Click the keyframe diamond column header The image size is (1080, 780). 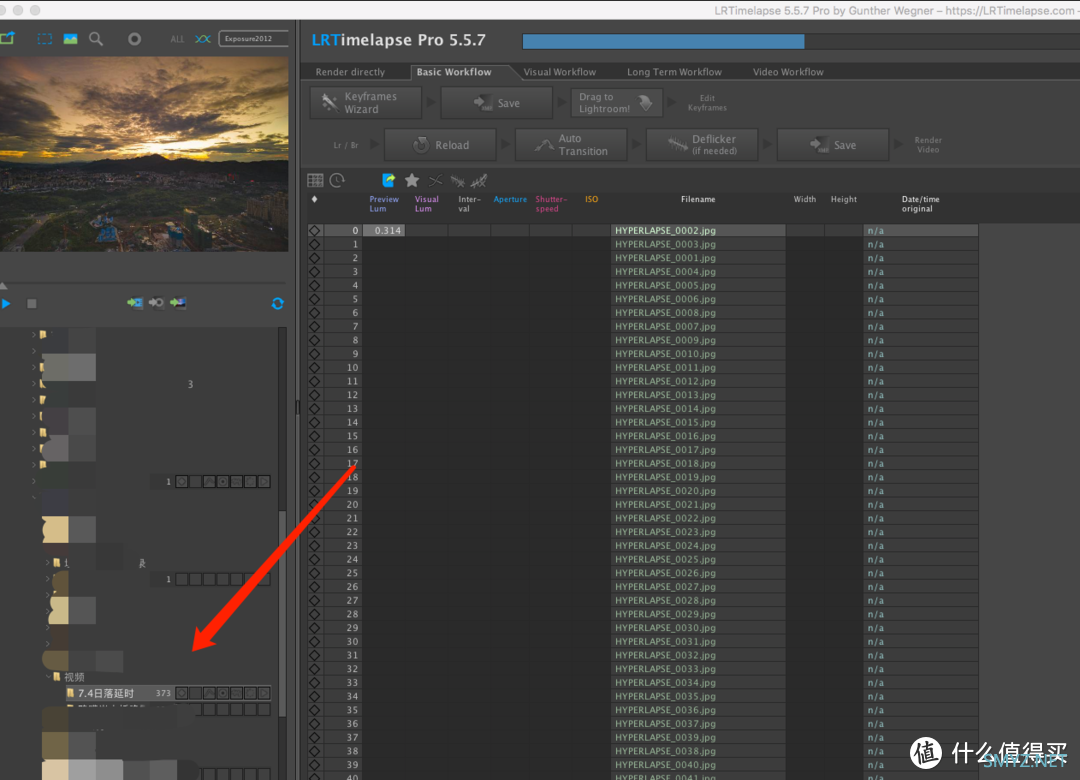[315, 199]
